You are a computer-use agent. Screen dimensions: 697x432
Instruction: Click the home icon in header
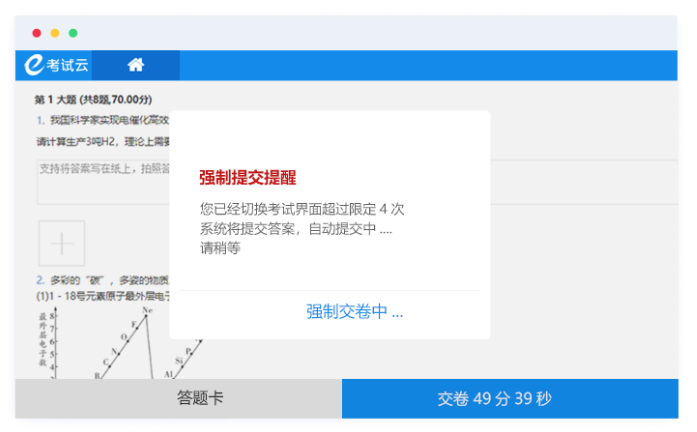[x=136, y=65]
